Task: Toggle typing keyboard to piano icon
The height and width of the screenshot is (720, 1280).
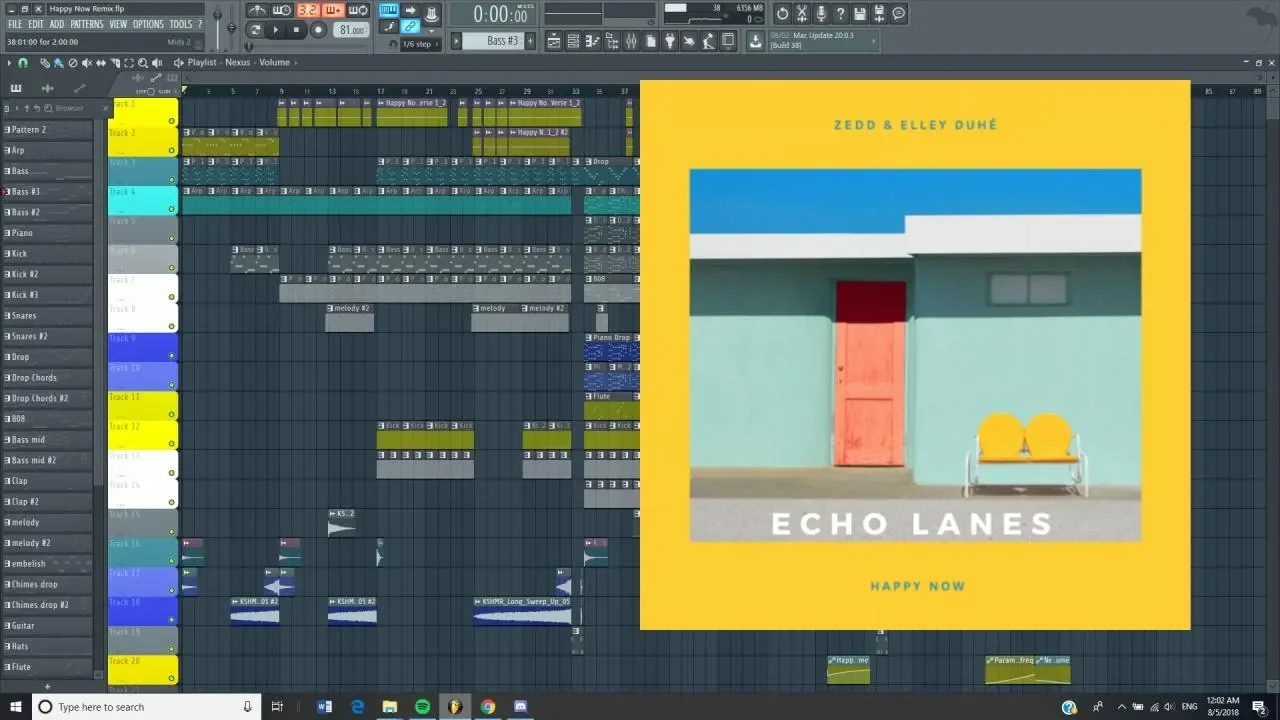Action: [388, 10]
